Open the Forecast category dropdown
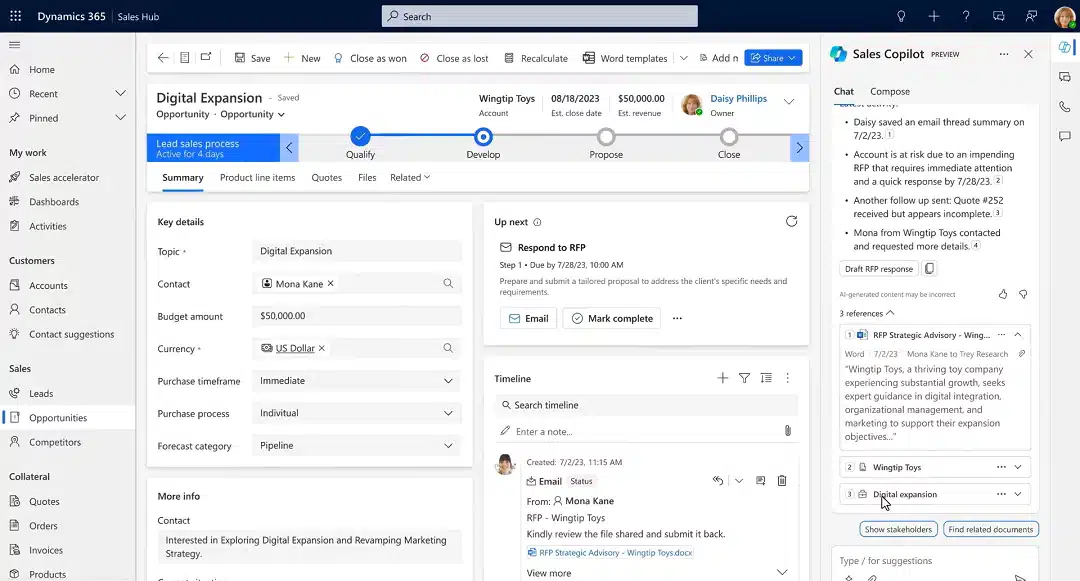1080x581 pixels. pos(357,445)
